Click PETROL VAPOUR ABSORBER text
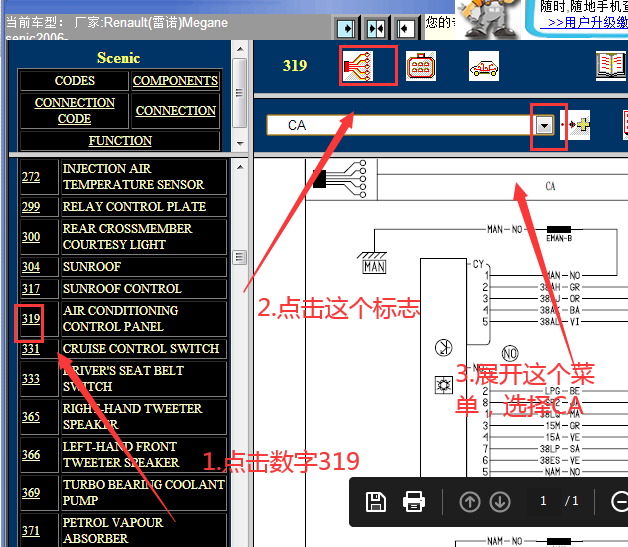The image size is (628, 547). coord(113,531)
